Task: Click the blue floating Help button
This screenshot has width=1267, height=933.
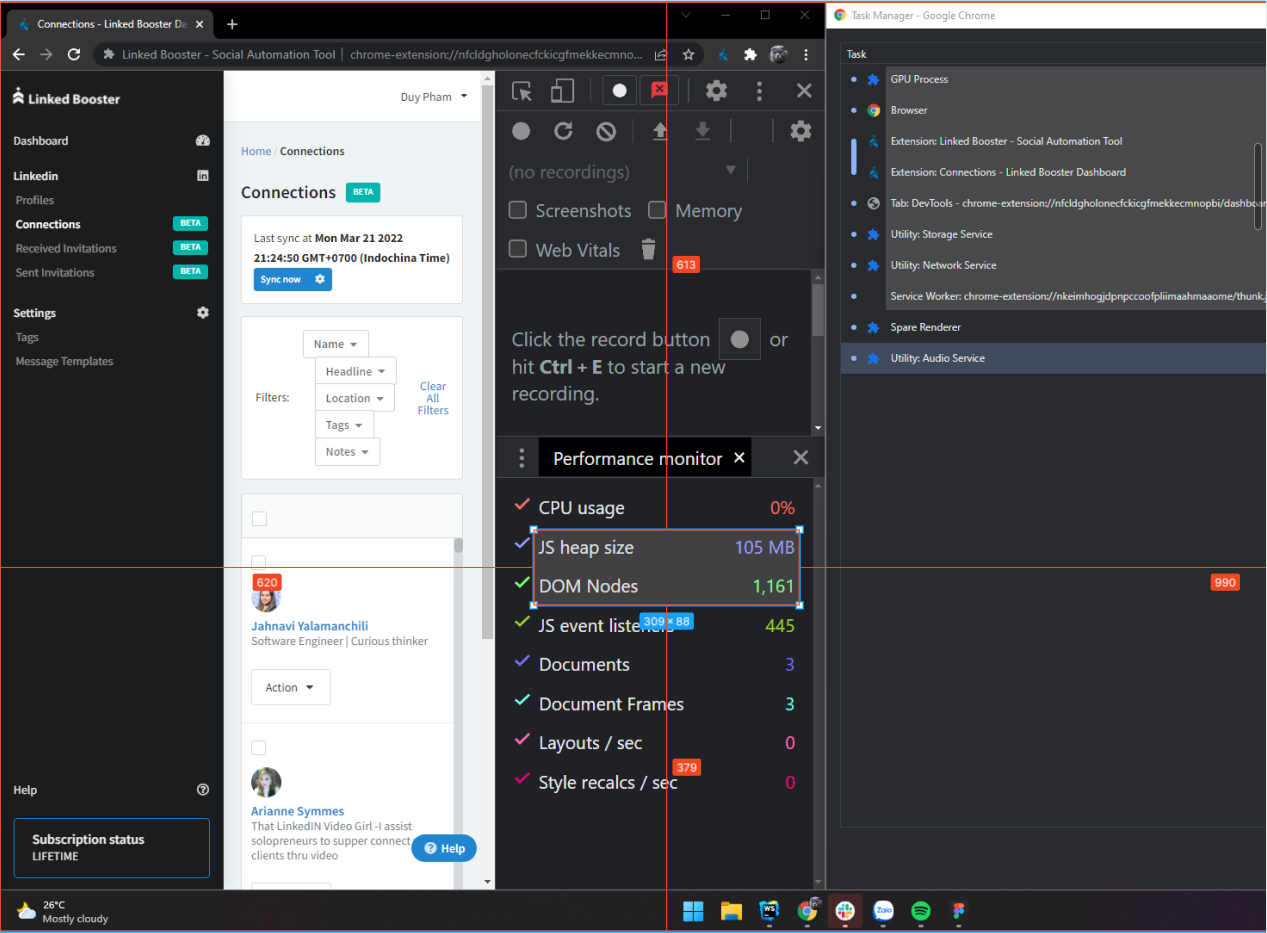Action: (x=444, y=848)
